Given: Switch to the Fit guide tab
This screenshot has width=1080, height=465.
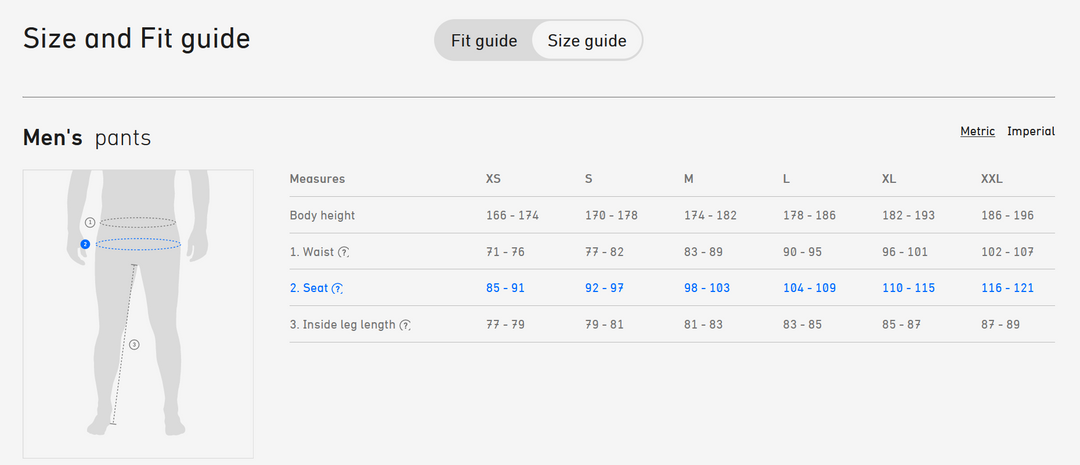Looking at the screenshot, I should click(x=484, y=41).
